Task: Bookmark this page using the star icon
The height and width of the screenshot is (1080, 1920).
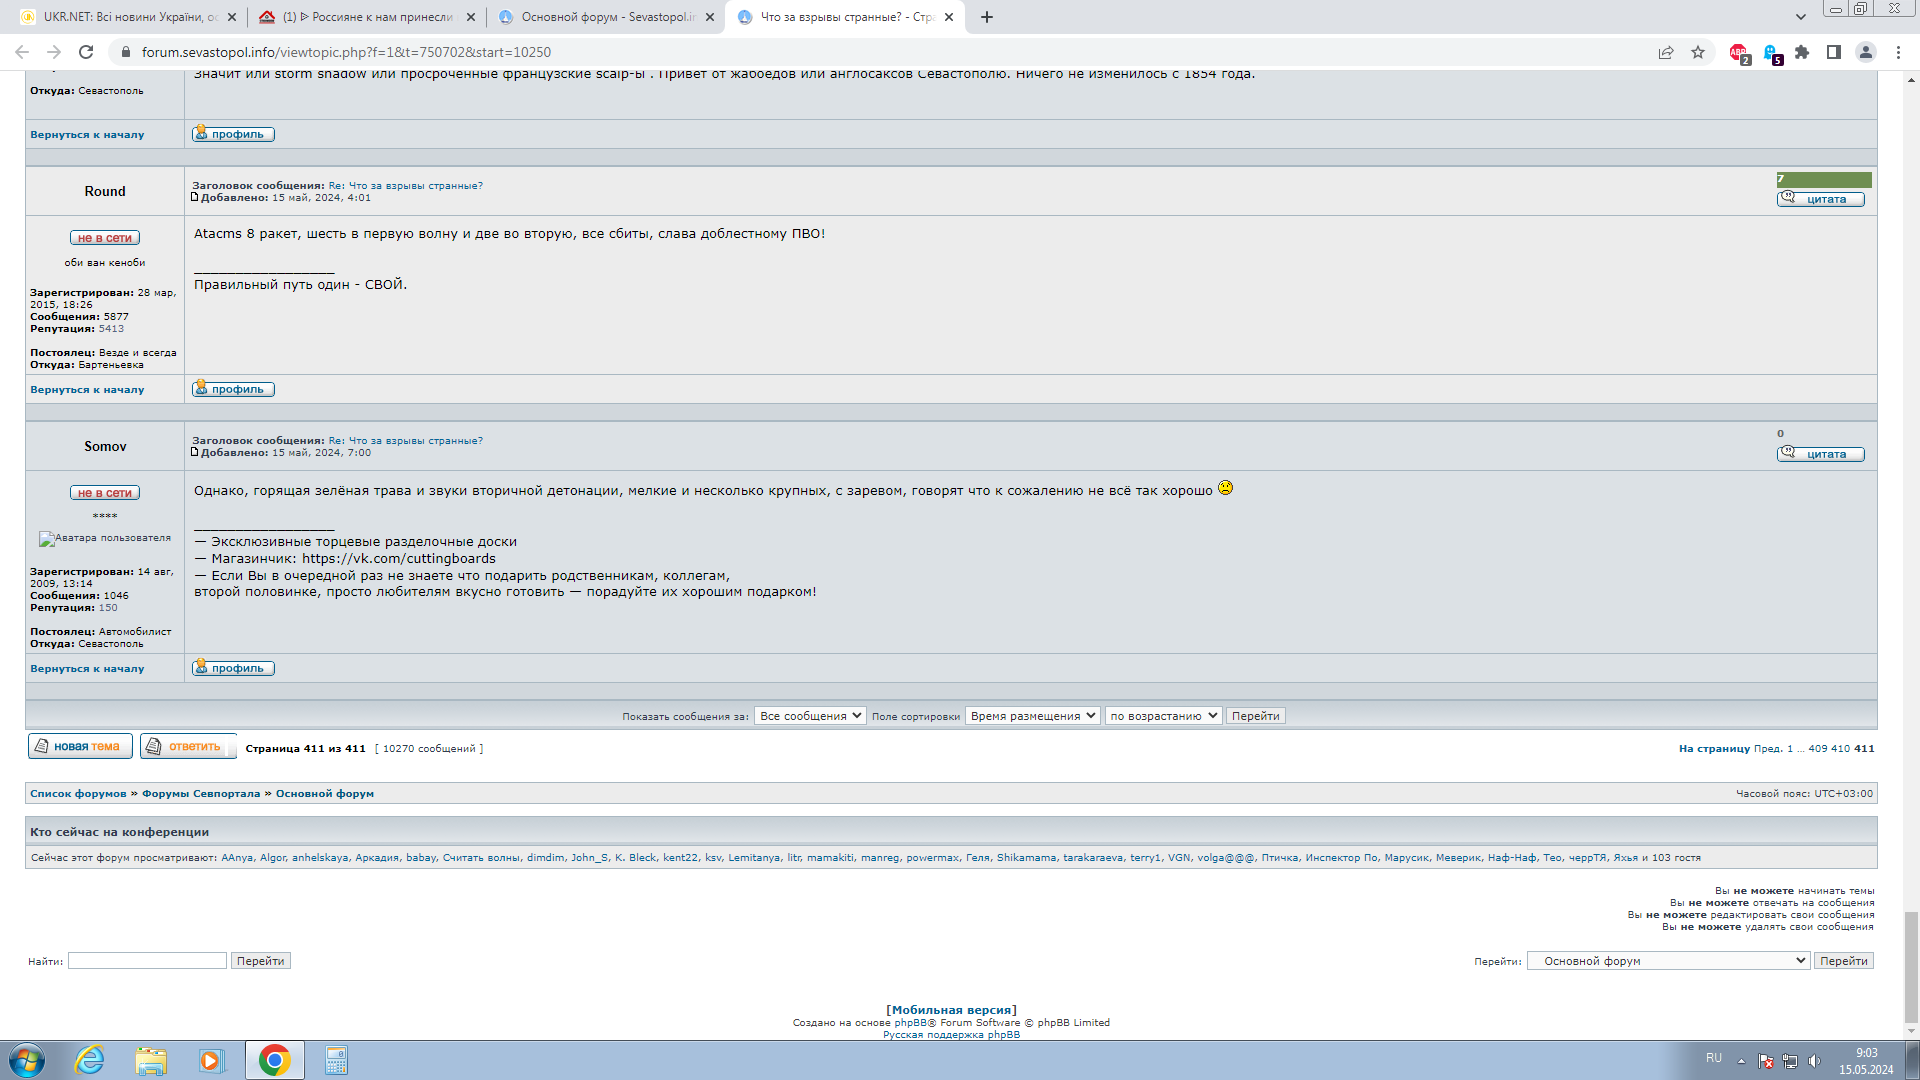Action: tap(1698, 52)
